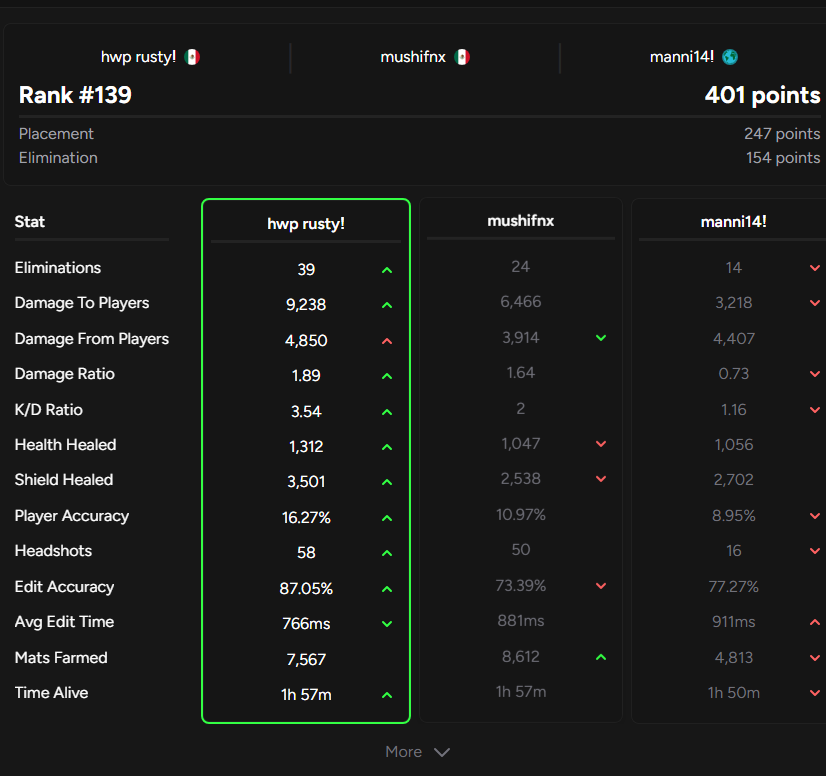Click the 401 points total
Image resolution: width=826 pixels, height=776 pixels.
762,95
